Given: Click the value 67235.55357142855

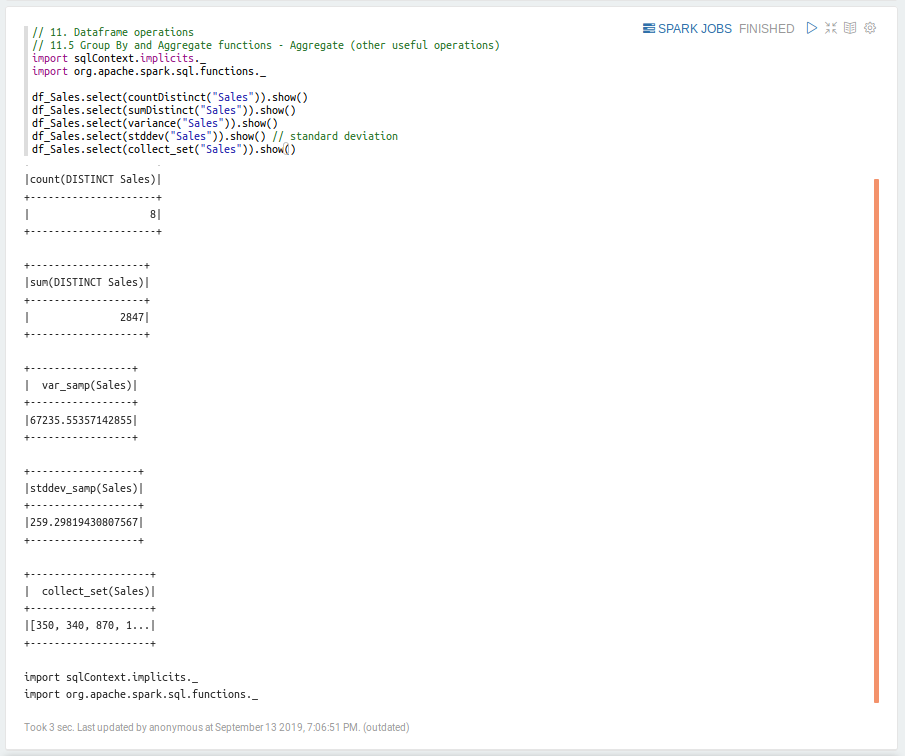Looking at the screenshot, I should pos(81,420).
